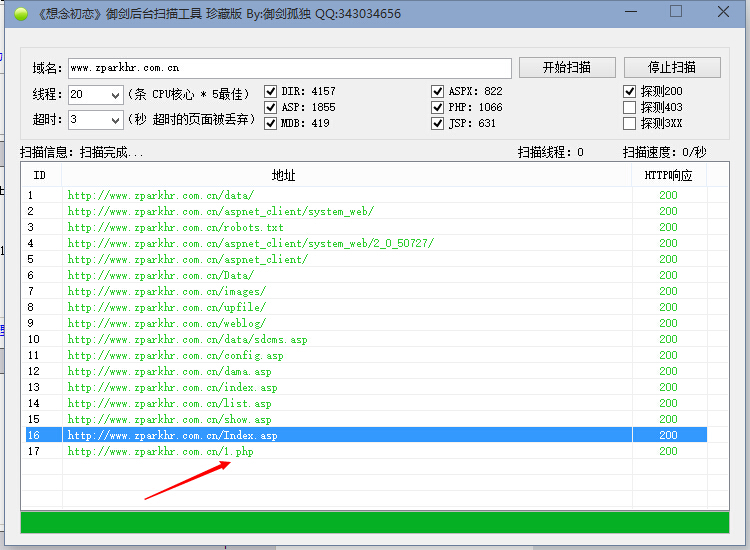
Task: Select the /upfile/ result row
Action: (366, 307)
